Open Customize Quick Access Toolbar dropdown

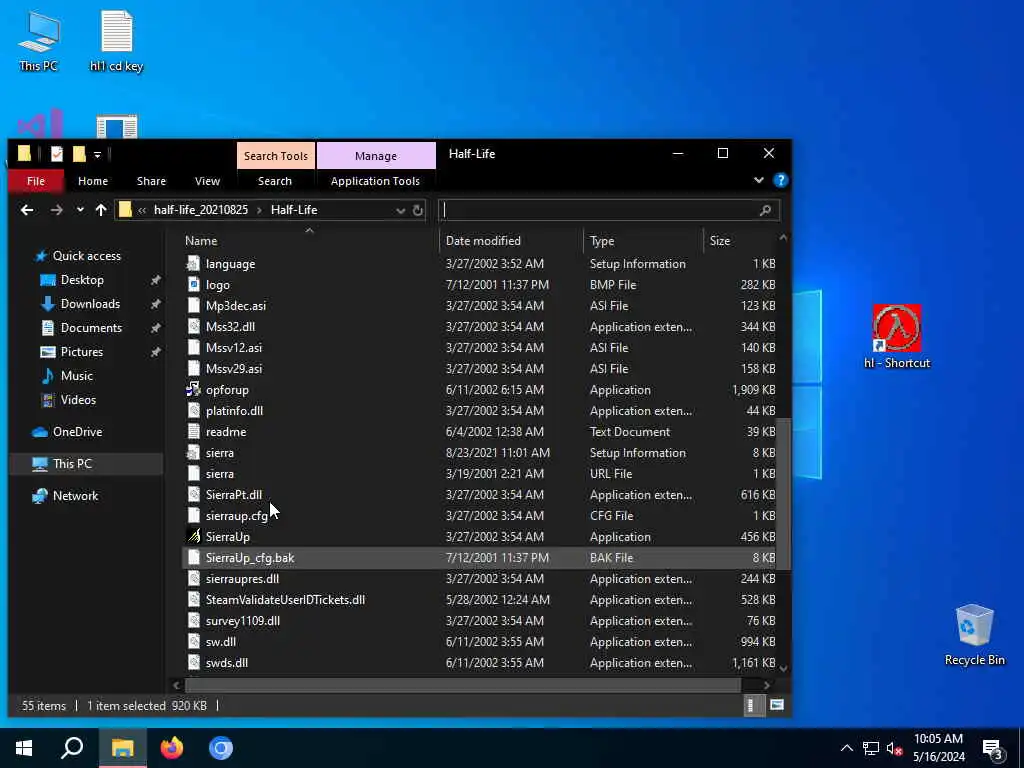[97, 155]
